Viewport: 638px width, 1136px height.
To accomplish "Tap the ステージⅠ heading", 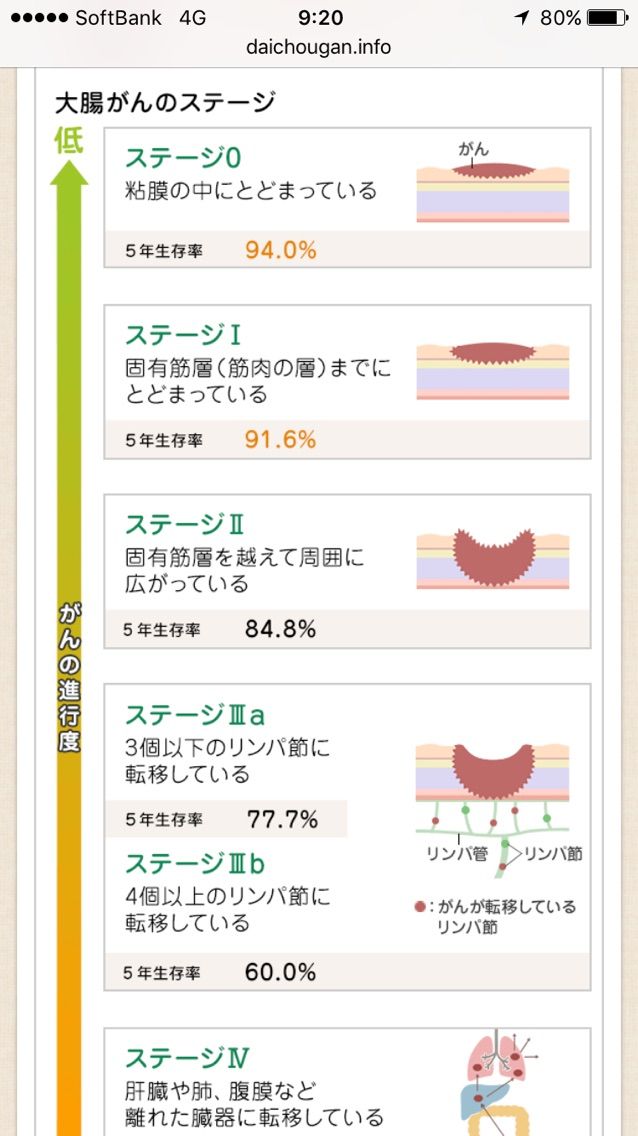I will [183, 335].
